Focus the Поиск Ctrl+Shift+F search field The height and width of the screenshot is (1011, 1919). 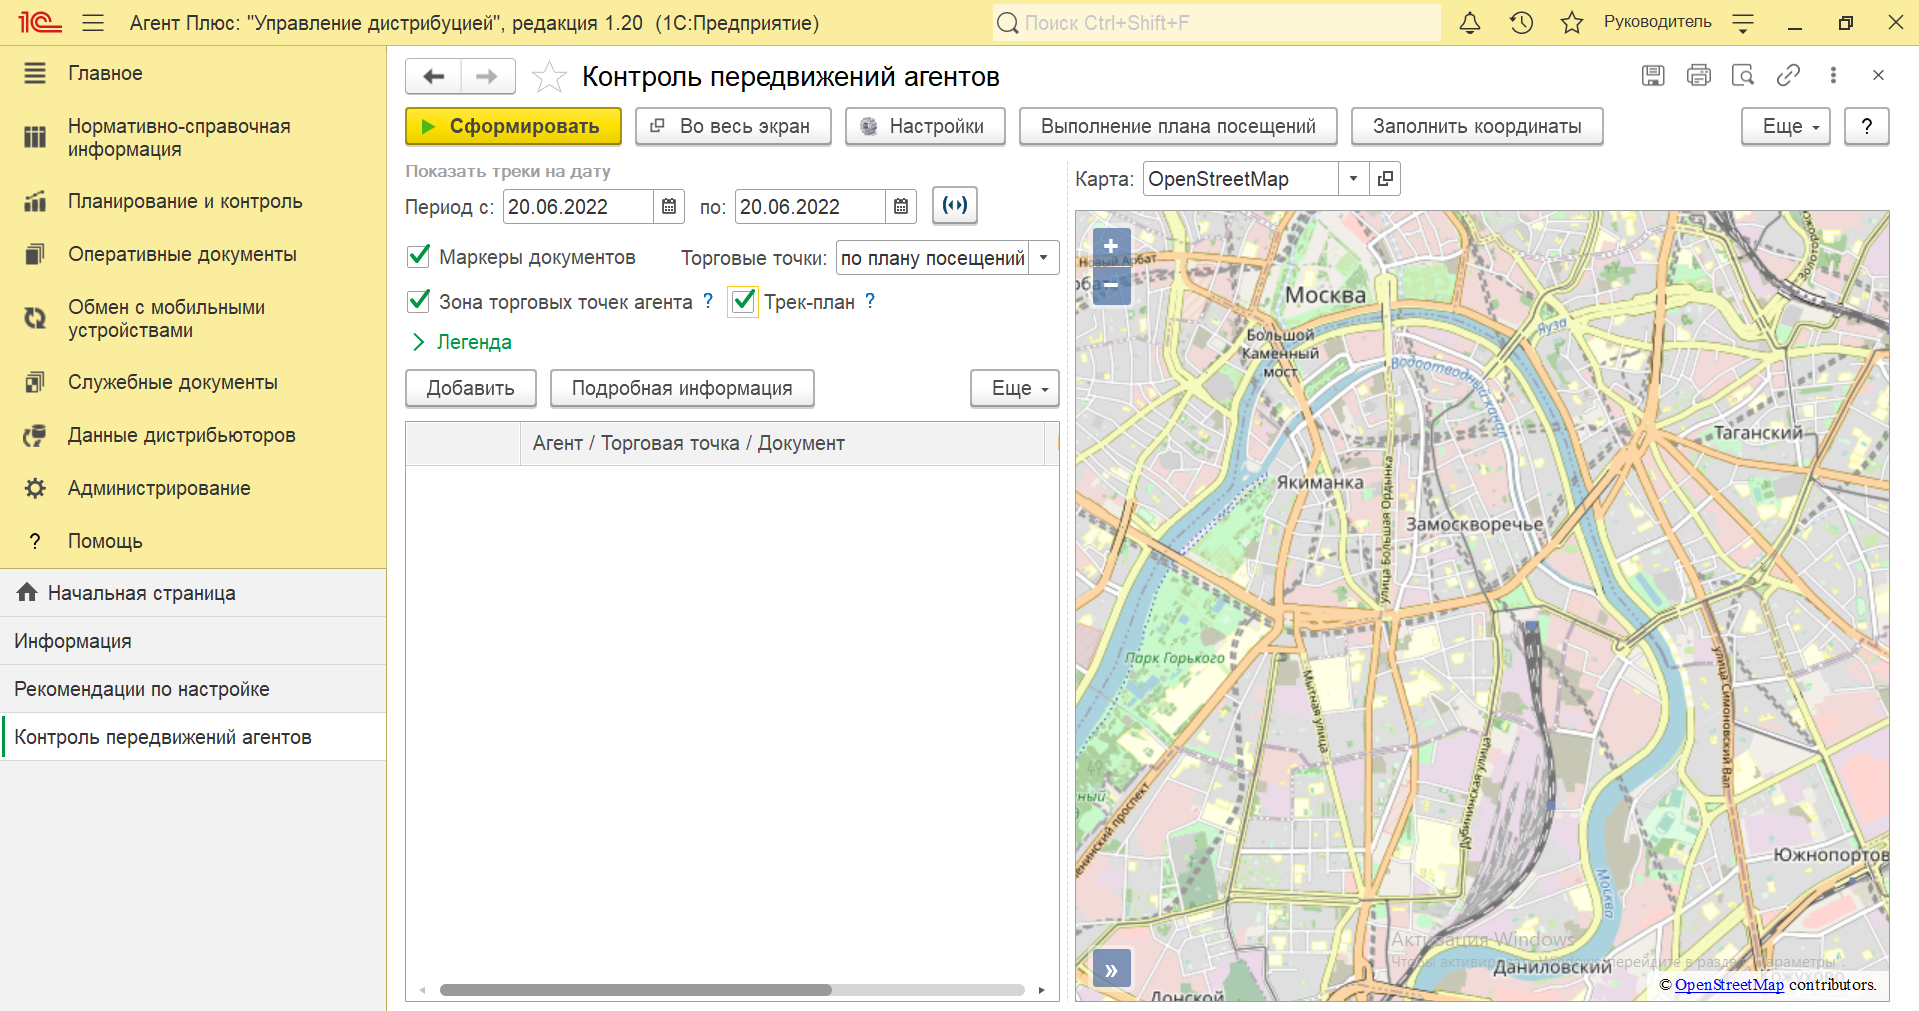1216,22
